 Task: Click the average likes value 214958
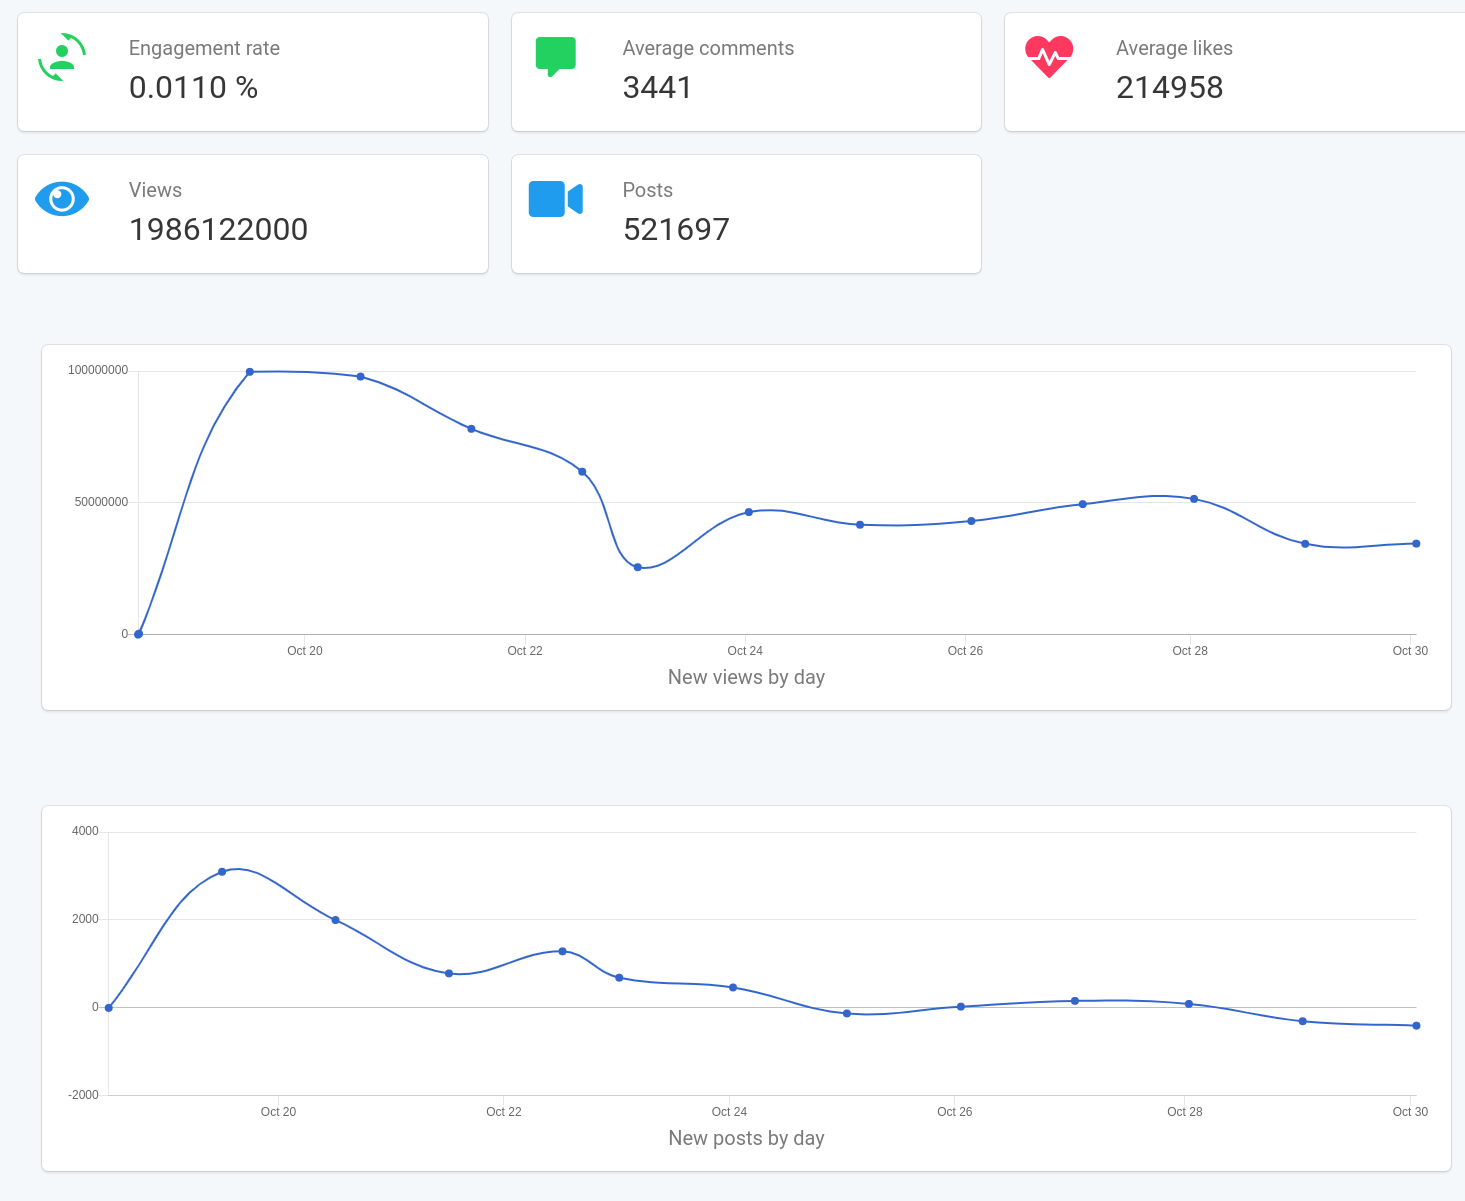[x=1170, y=88]
